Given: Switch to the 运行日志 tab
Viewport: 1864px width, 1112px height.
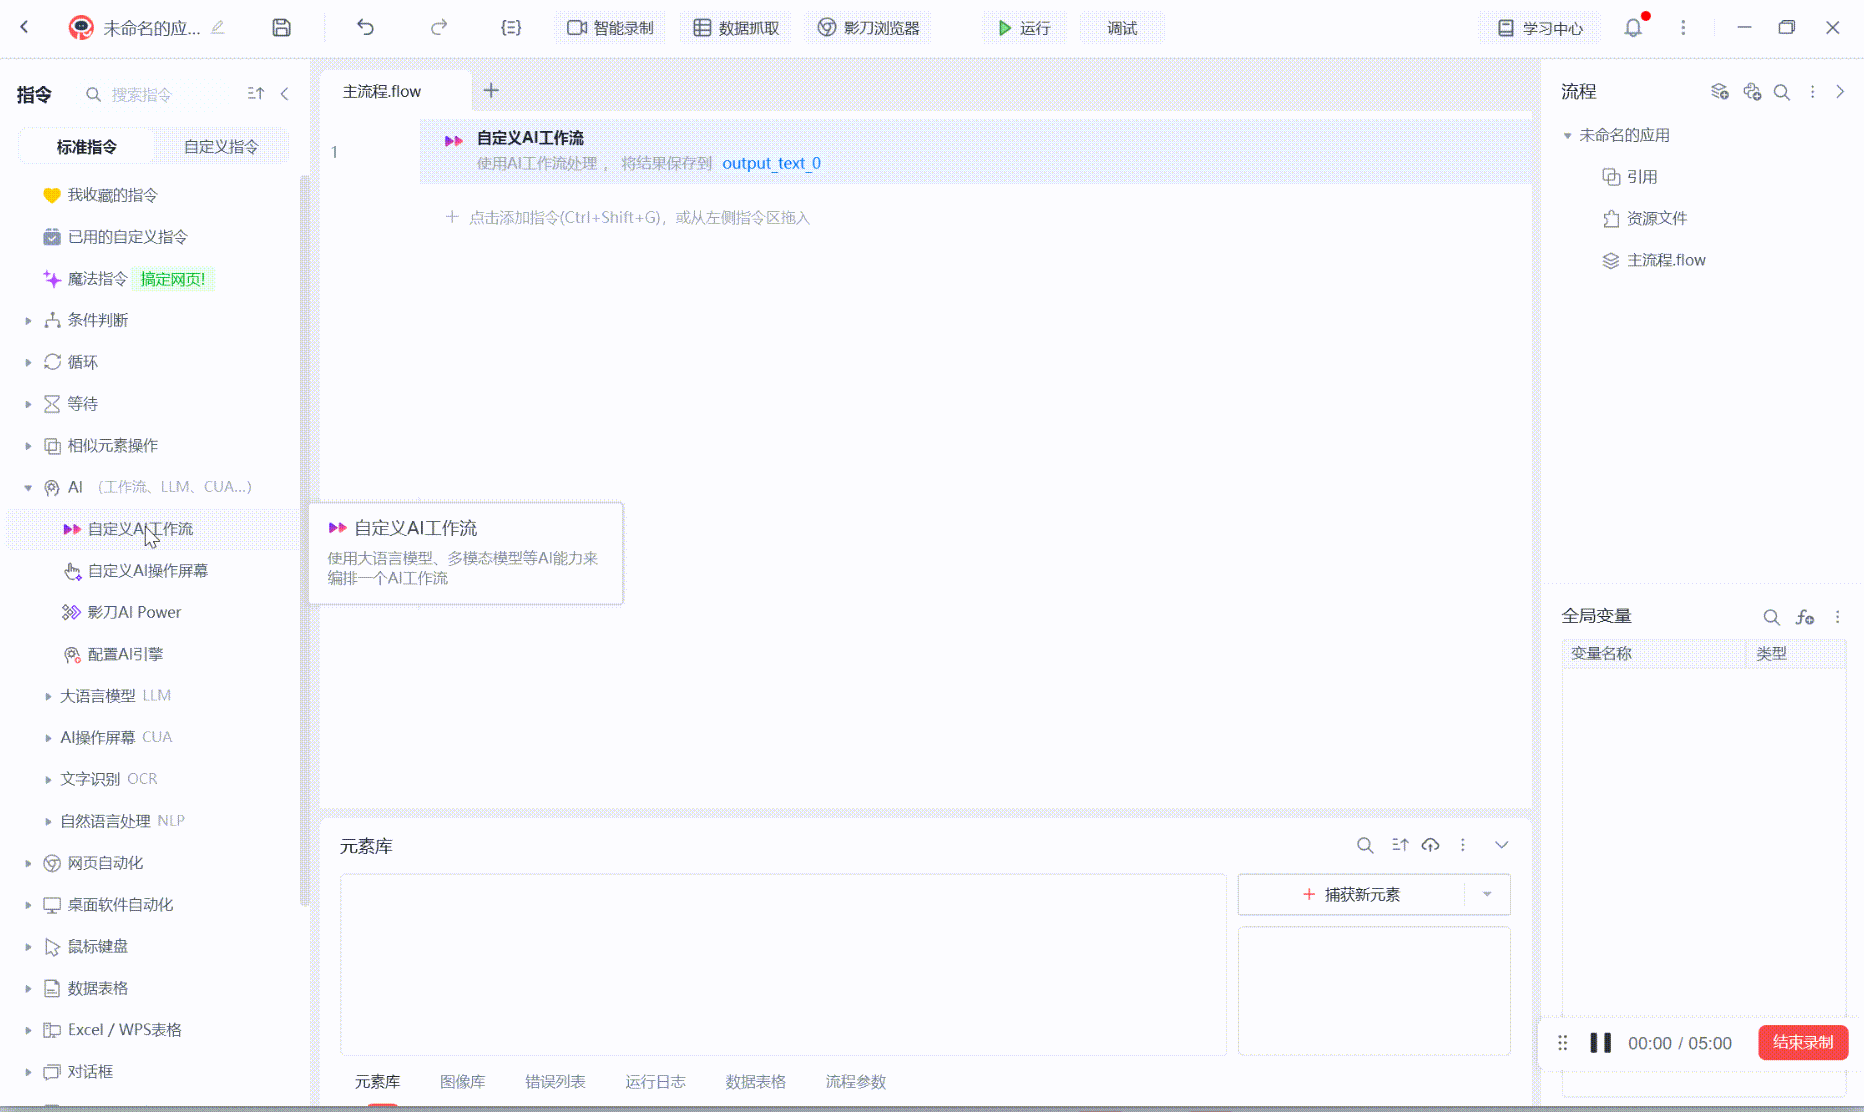Looking at the screenshot, I should 655,1081.
